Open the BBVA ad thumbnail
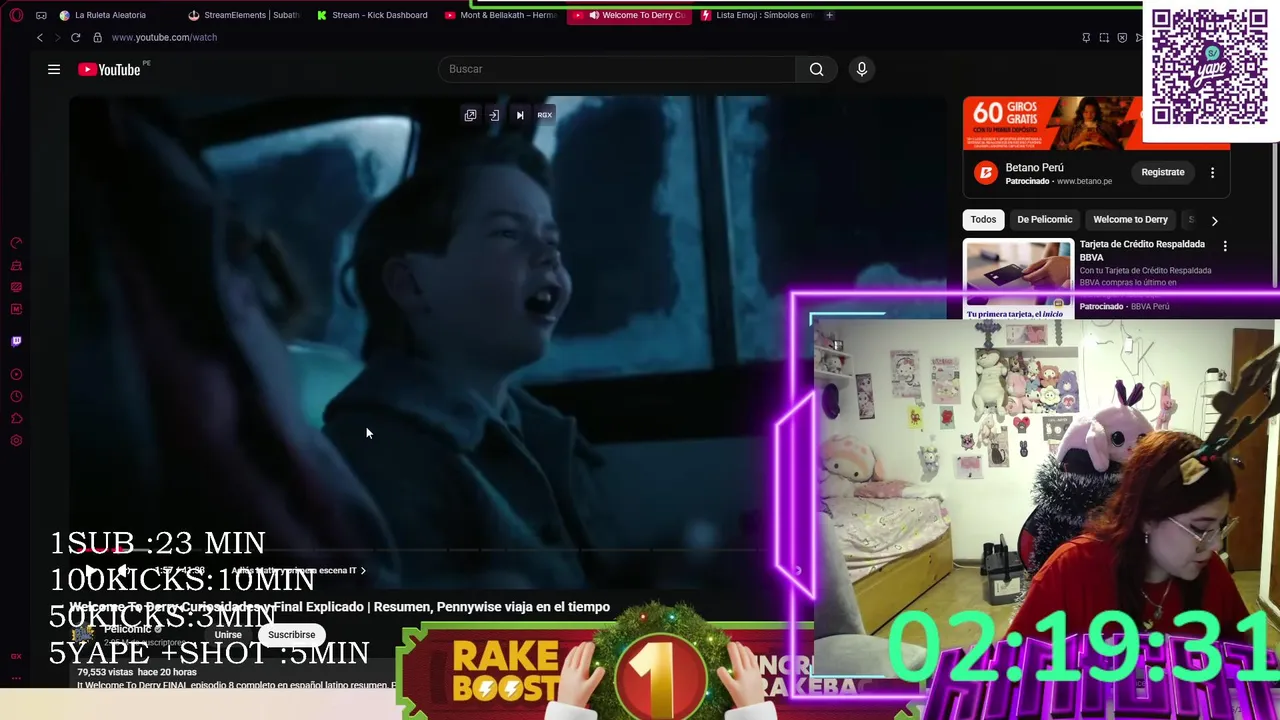The width and height of the screenshot is (1280, 720). (x=1018, y=279)
